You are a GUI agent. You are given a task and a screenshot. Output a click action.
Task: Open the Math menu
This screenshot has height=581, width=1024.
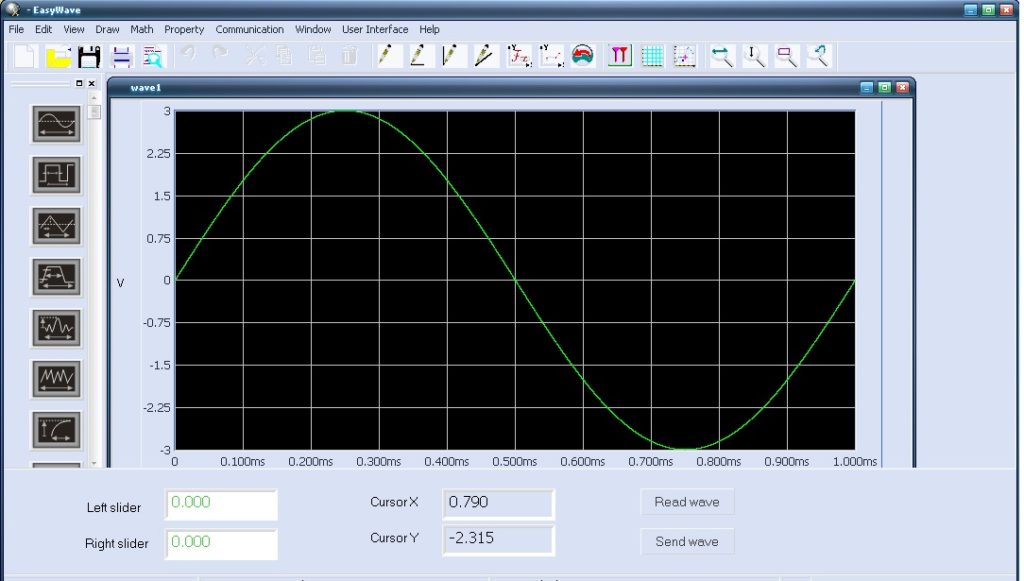point(141,29)
